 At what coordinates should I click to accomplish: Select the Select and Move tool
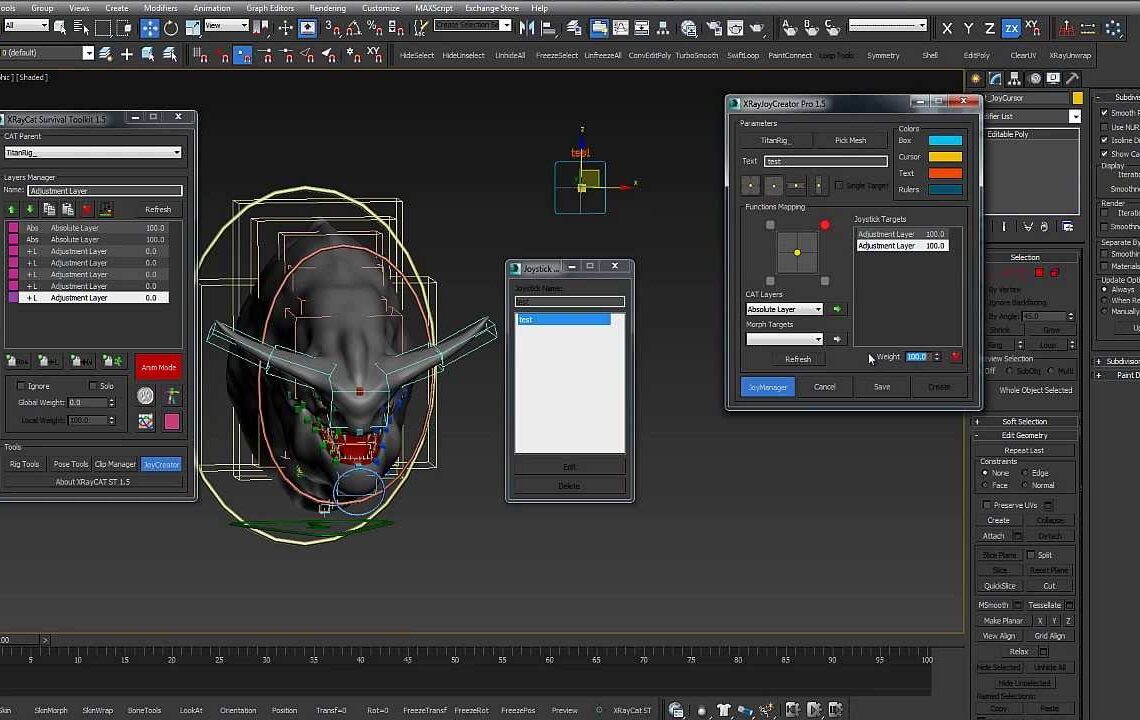[150, 28]
